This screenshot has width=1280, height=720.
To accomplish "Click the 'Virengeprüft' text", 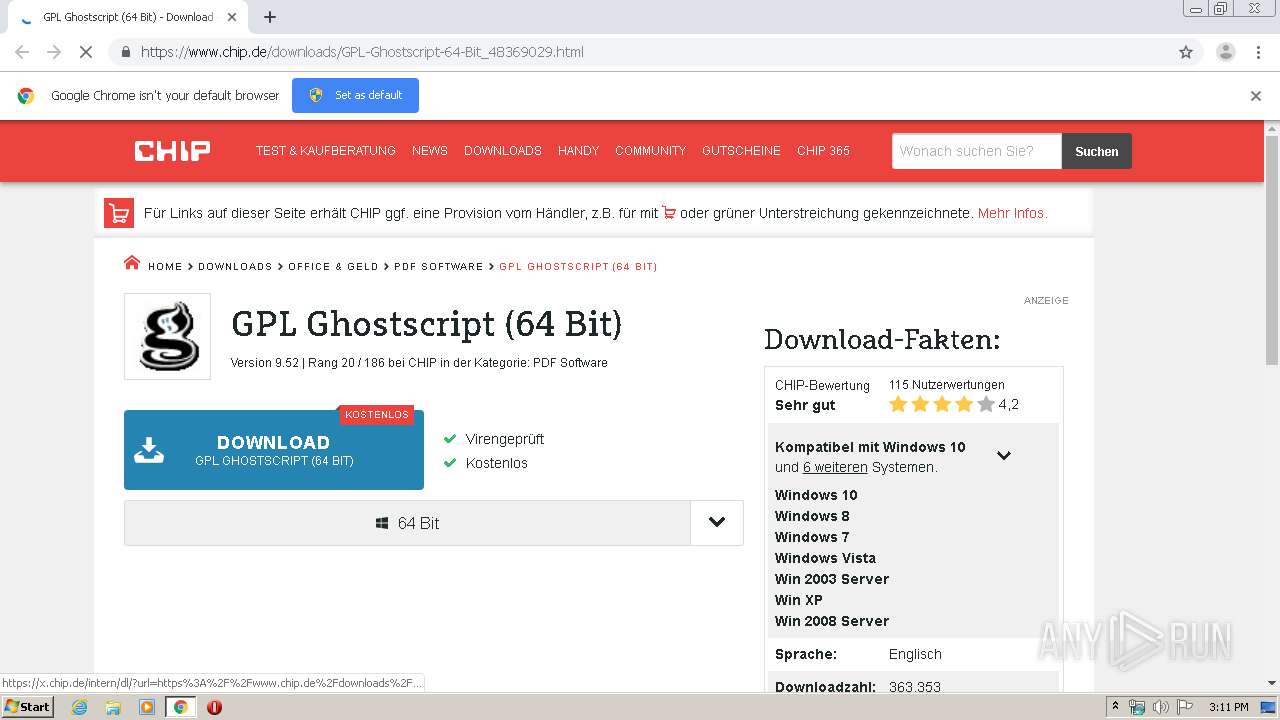I will coord(505,439).
